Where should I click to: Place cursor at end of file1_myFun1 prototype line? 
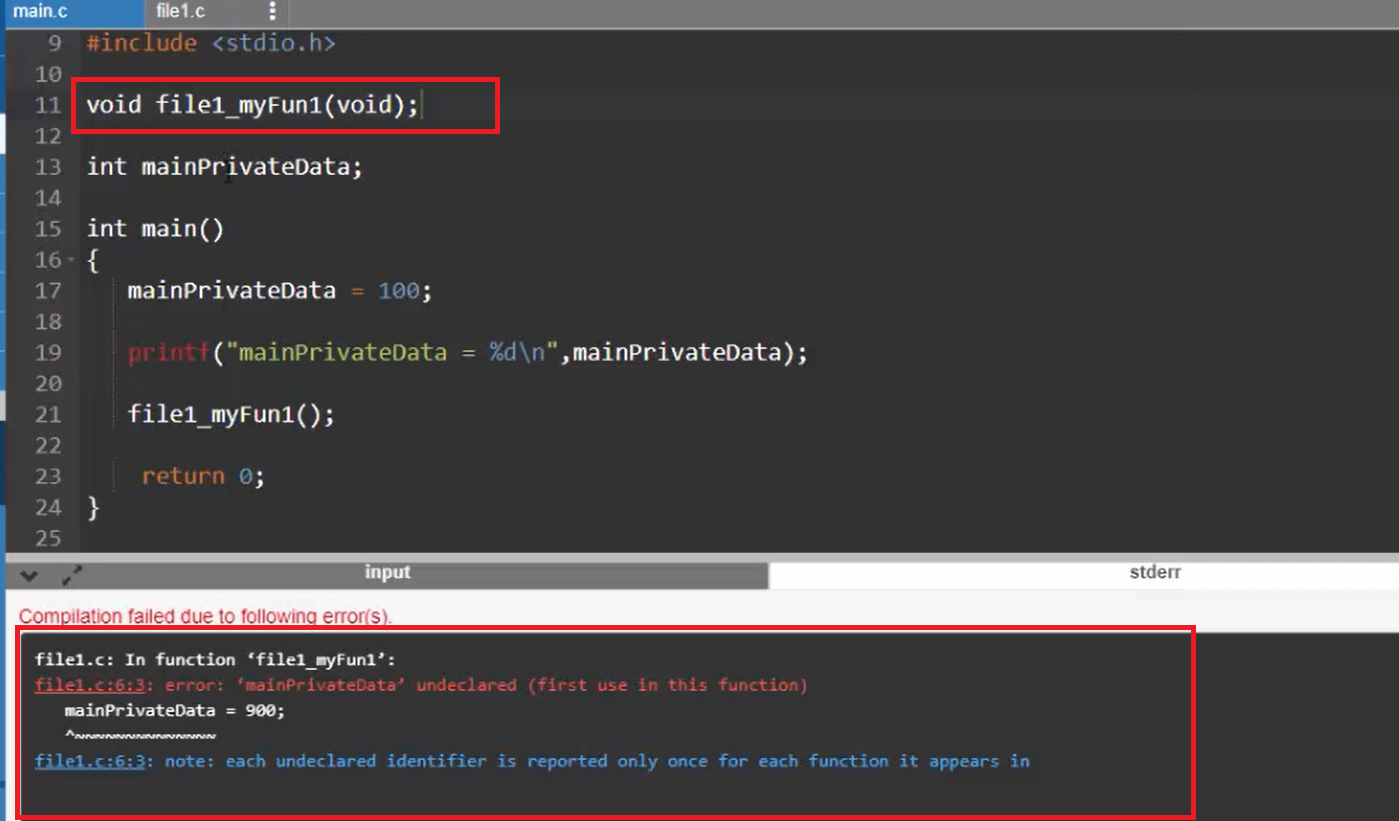420,104
